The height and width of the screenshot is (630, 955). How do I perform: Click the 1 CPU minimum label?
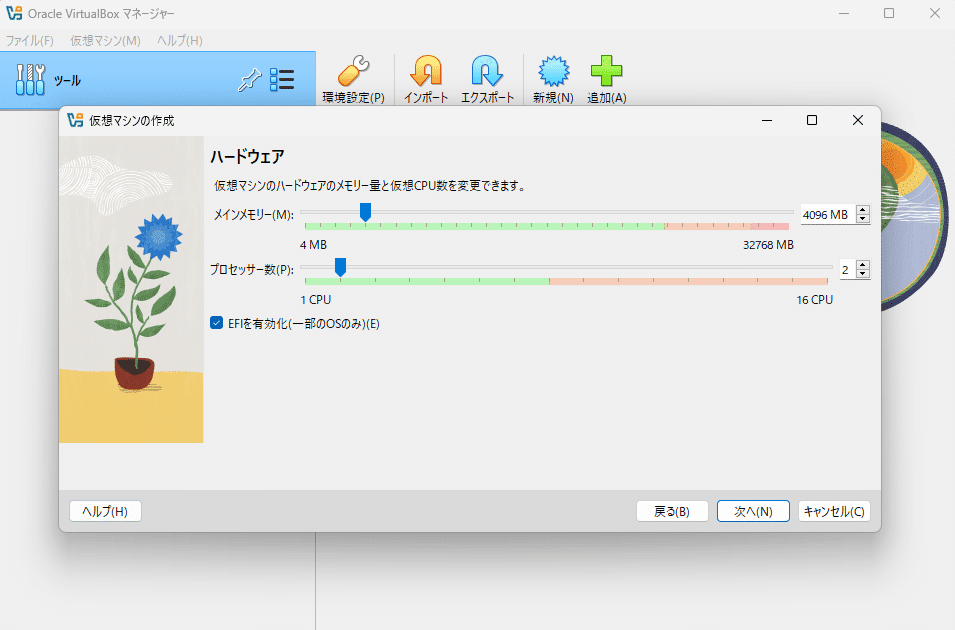[315, 300]
